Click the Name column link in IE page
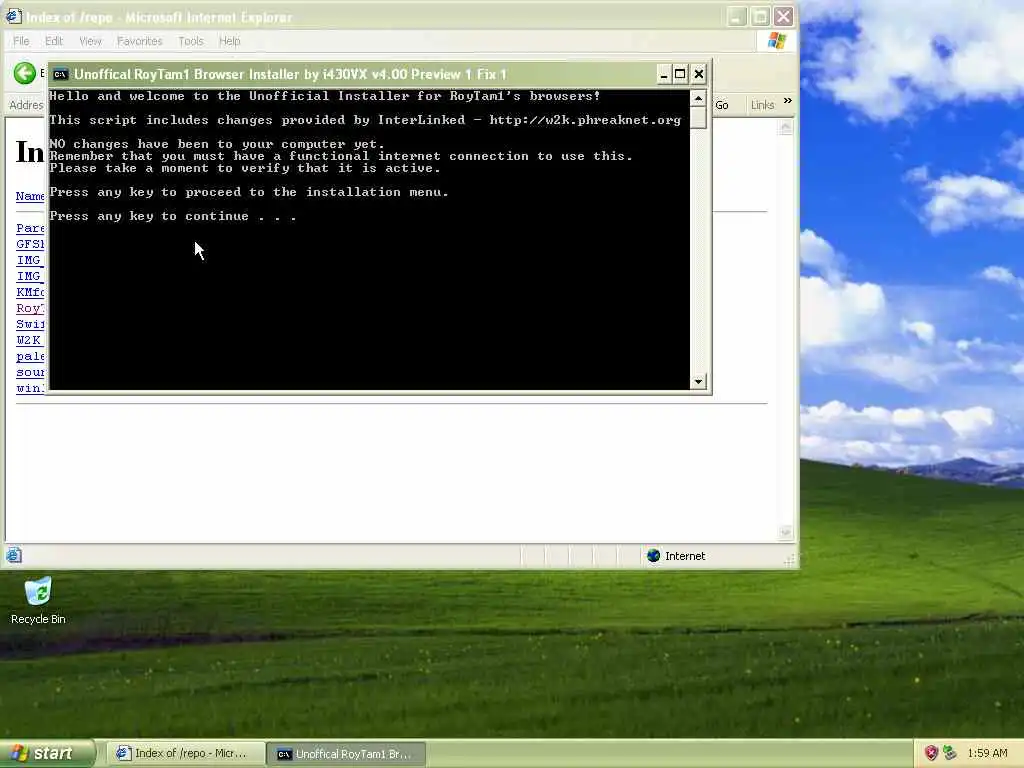The height and width of the screenshot is (768, 1024). (x=30, y=196)
